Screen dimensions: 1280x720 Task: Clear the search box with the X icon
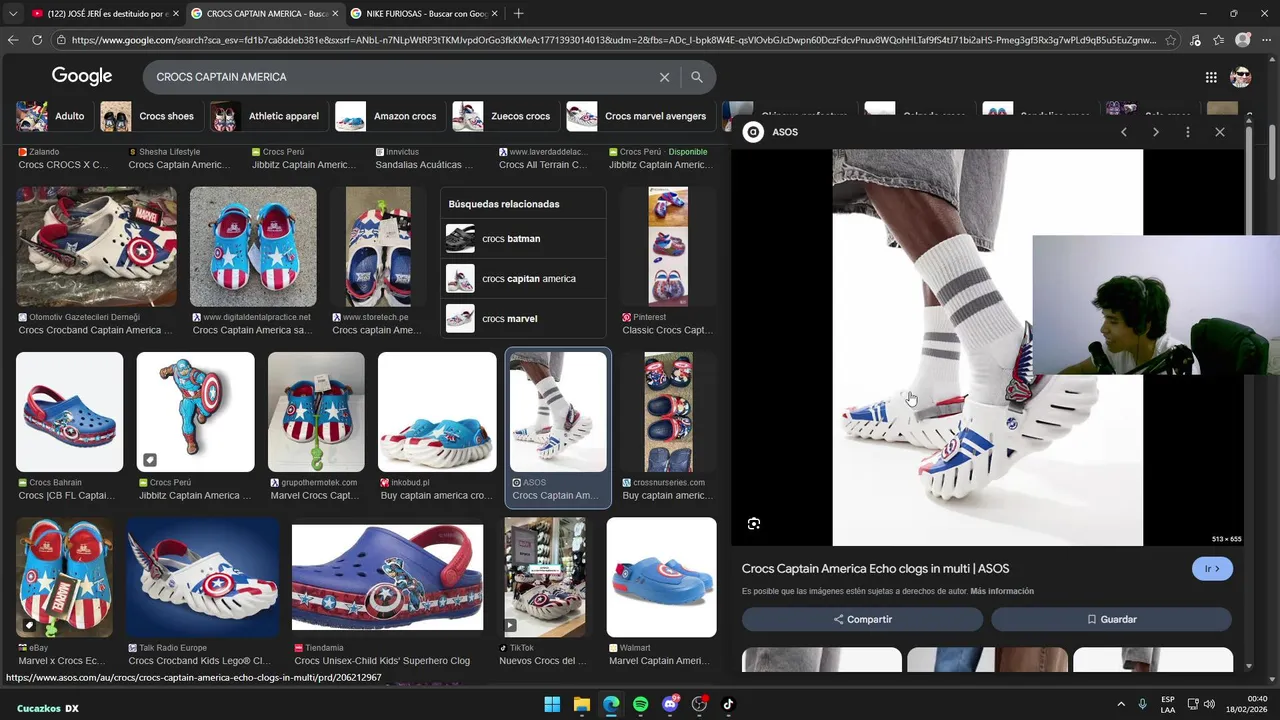point(664,77)
